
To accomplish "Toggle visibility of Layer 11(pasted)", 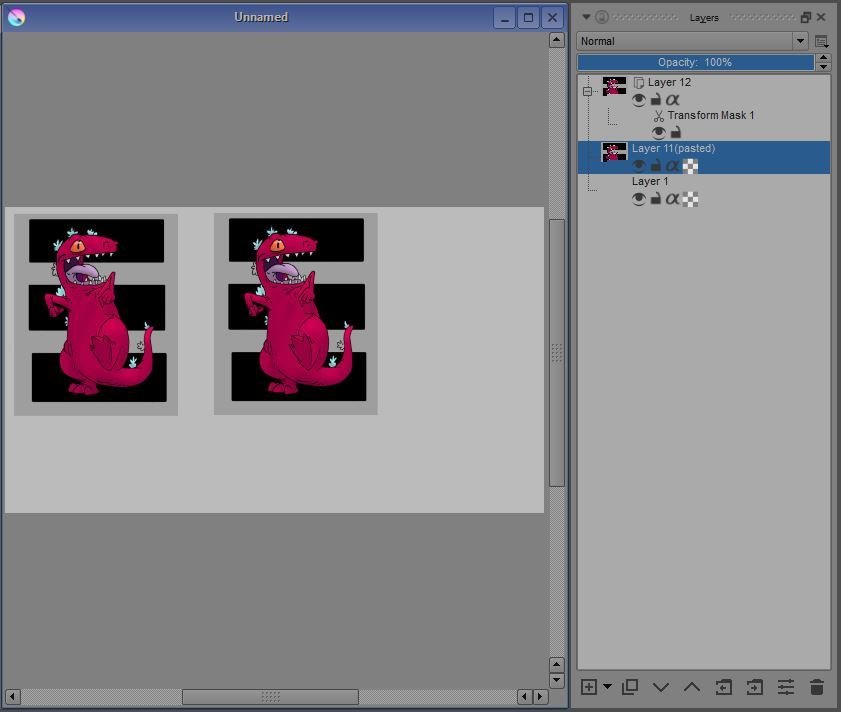I will tap(638, 166).
